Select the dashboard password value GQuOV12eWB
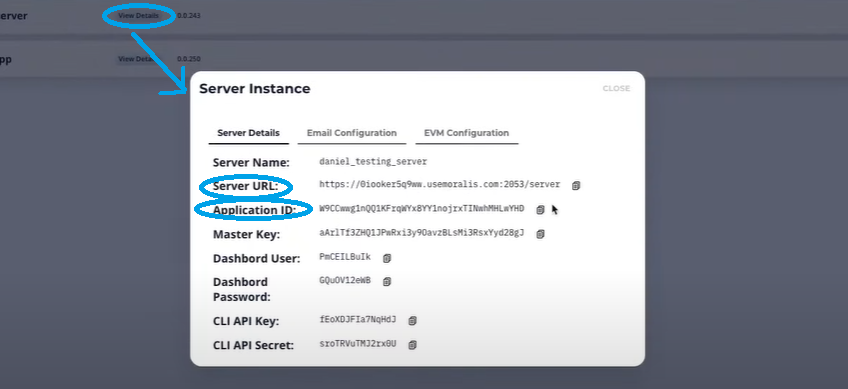The image size is (848, 389). point(345,280)
